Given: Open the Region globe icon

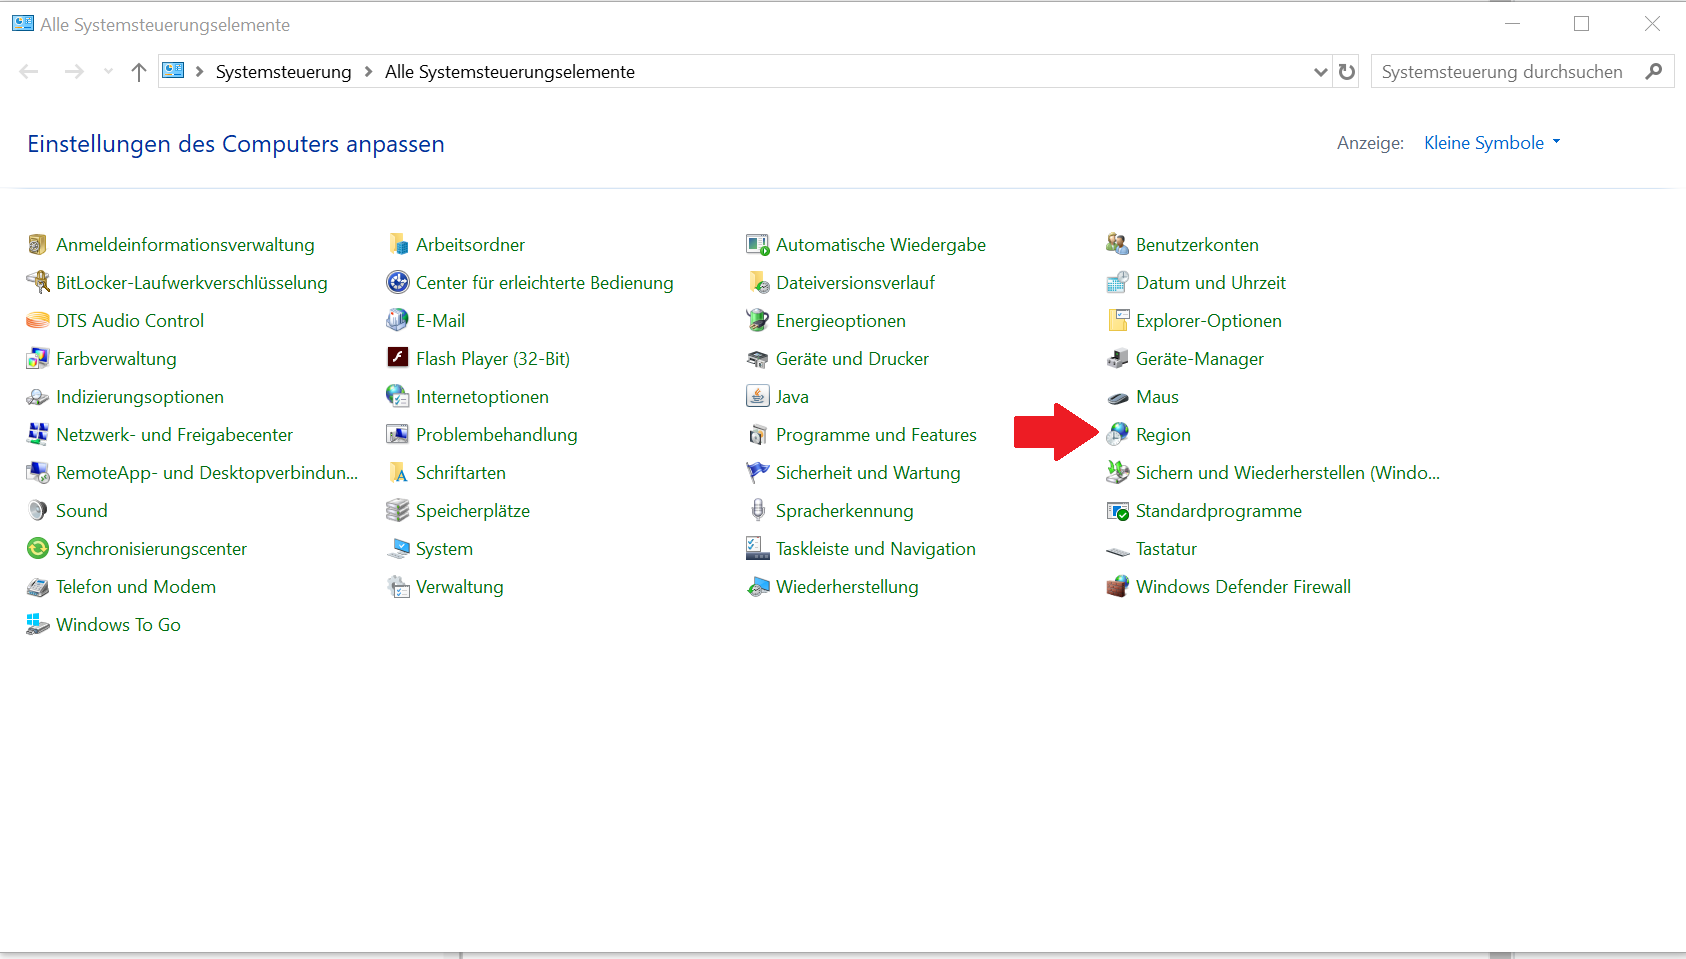Looking at the screenshot, I should (1117, 434).
